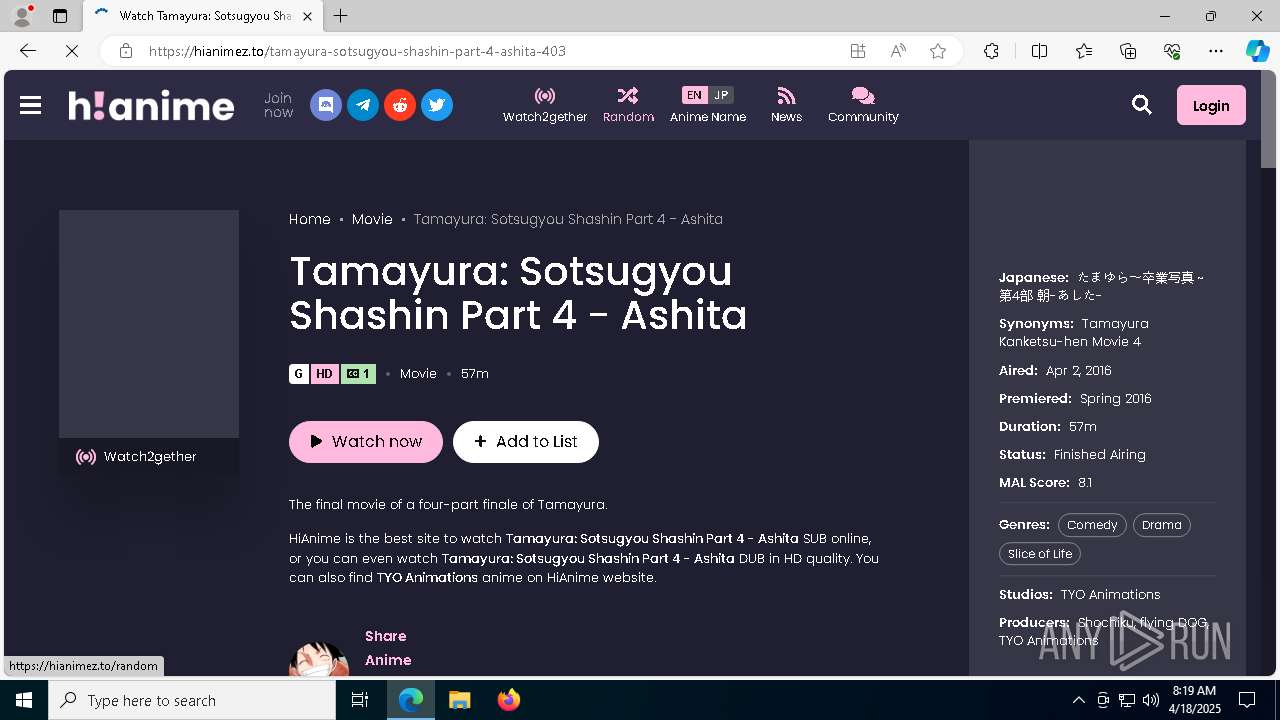This screenshot has width=1280, height=720.
Task: Open the Twitter profile icon
Action: [437, 105]
